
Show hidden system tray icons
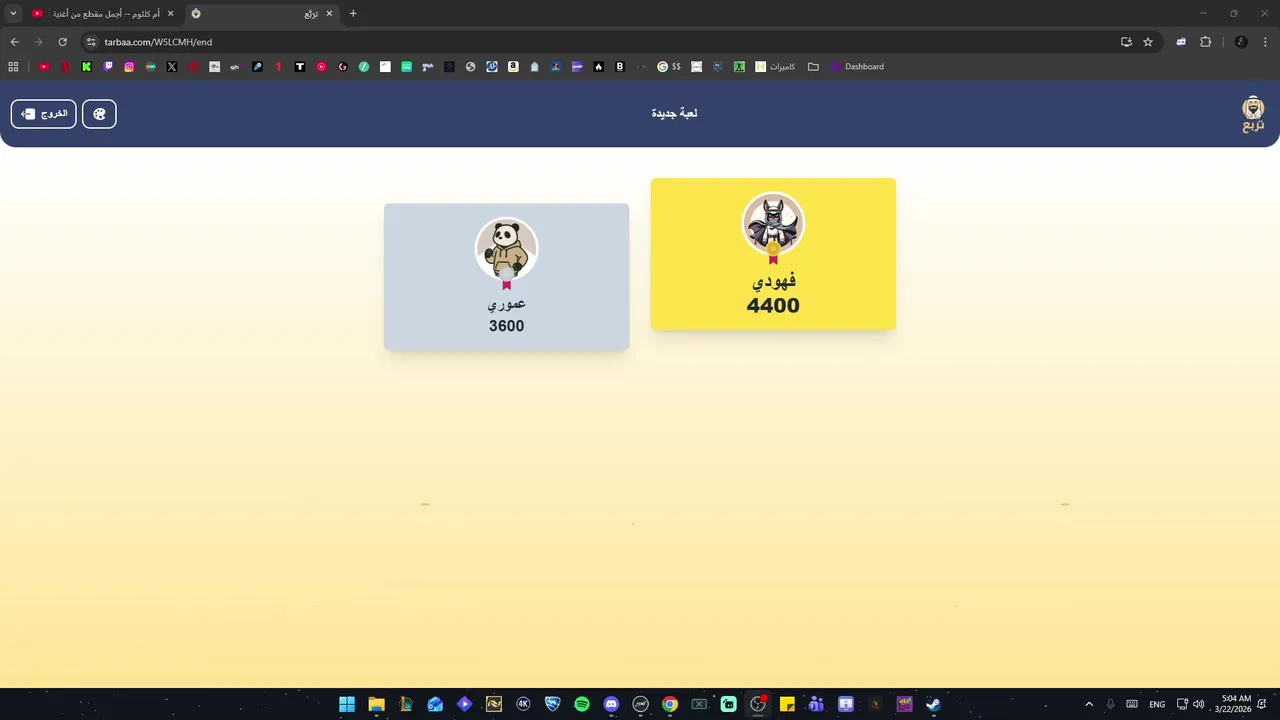click(x=1089, y=704)
